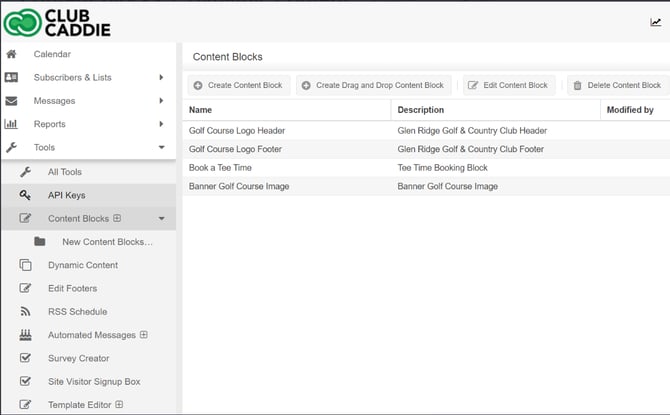Click the New Content Blocks folder icon
The width and height of the screenshot is (670, 415).
pyautogui.click(x=40, y=242)
